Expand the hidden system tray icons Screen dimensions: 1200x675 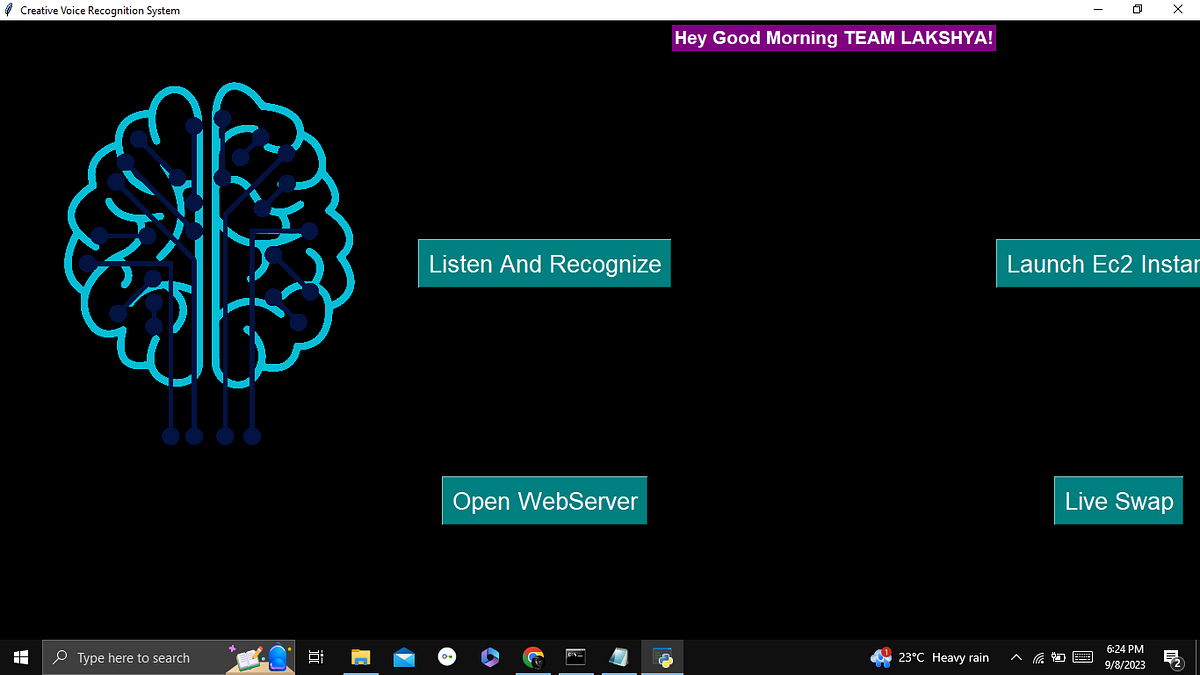point(1015,657)
